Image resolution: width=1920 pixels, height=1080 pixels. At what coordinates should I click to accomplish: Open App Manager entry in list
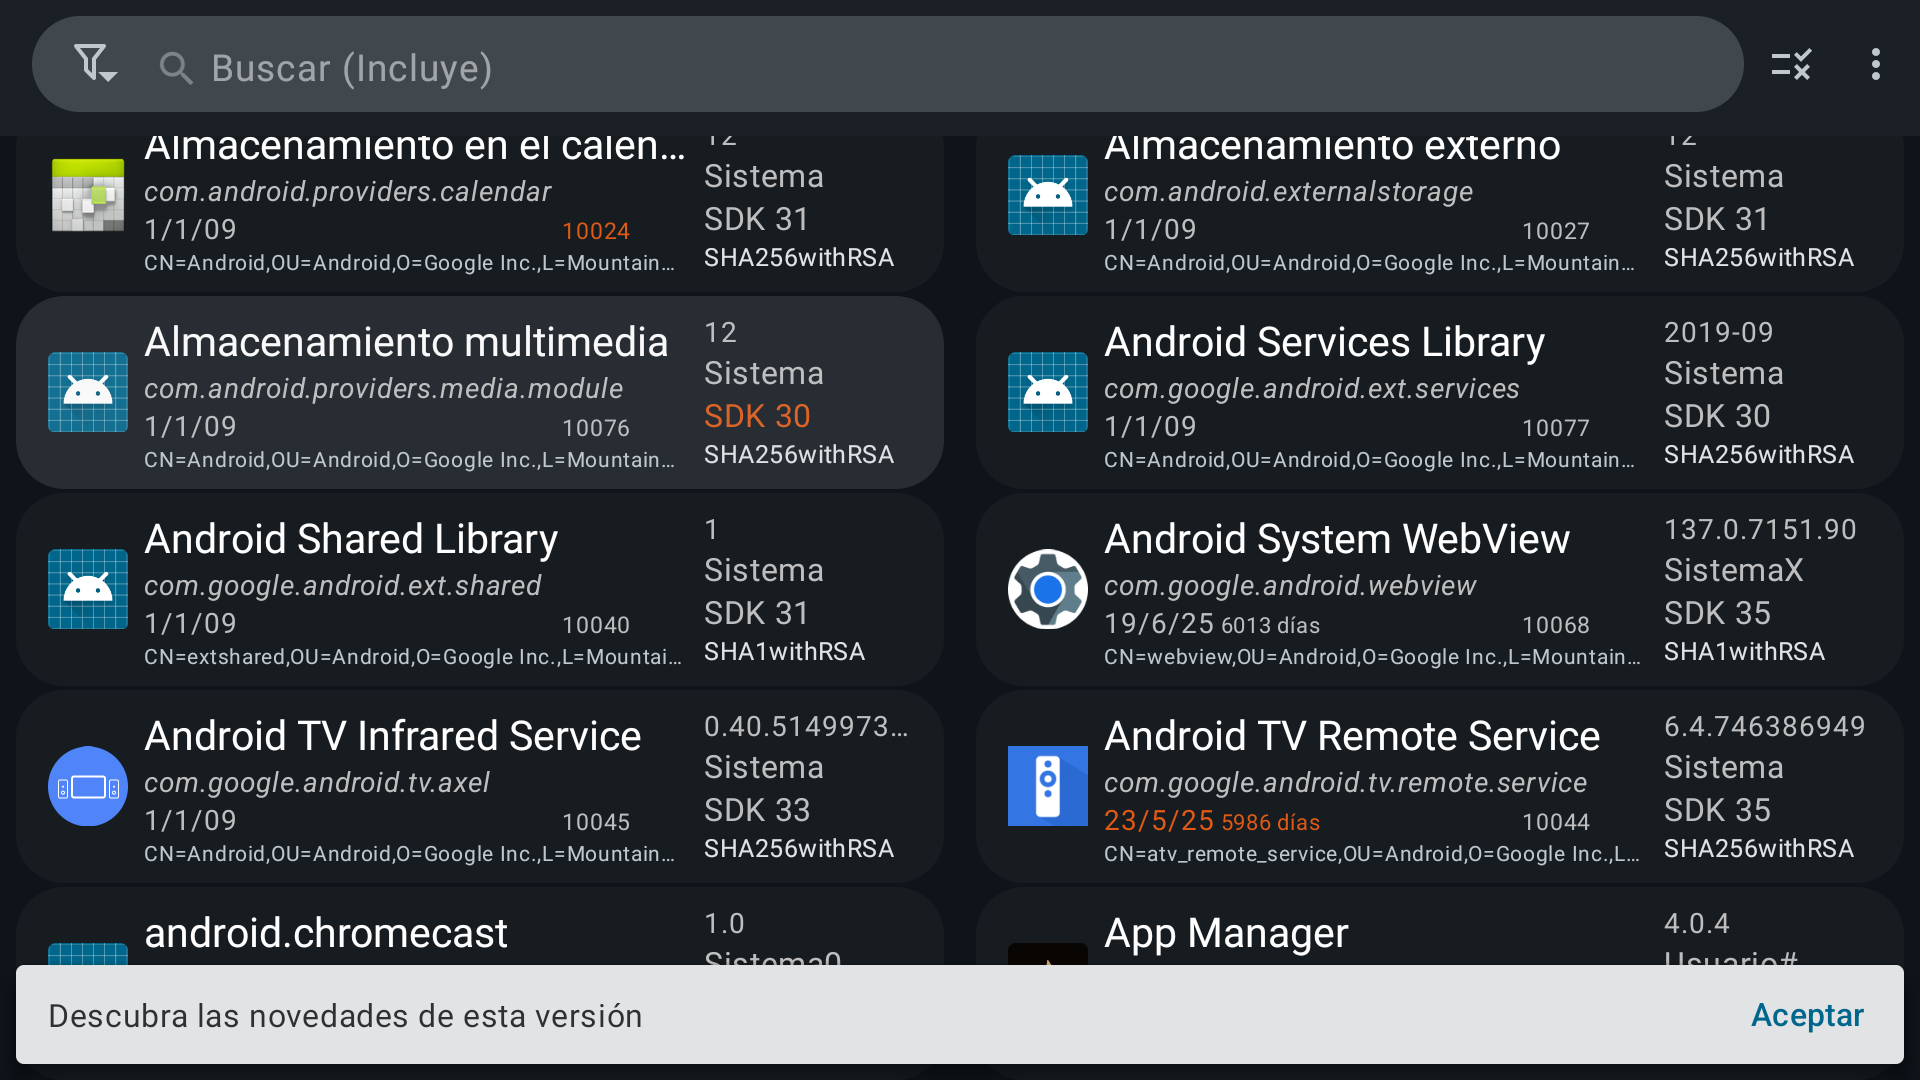click(1440, 926)
